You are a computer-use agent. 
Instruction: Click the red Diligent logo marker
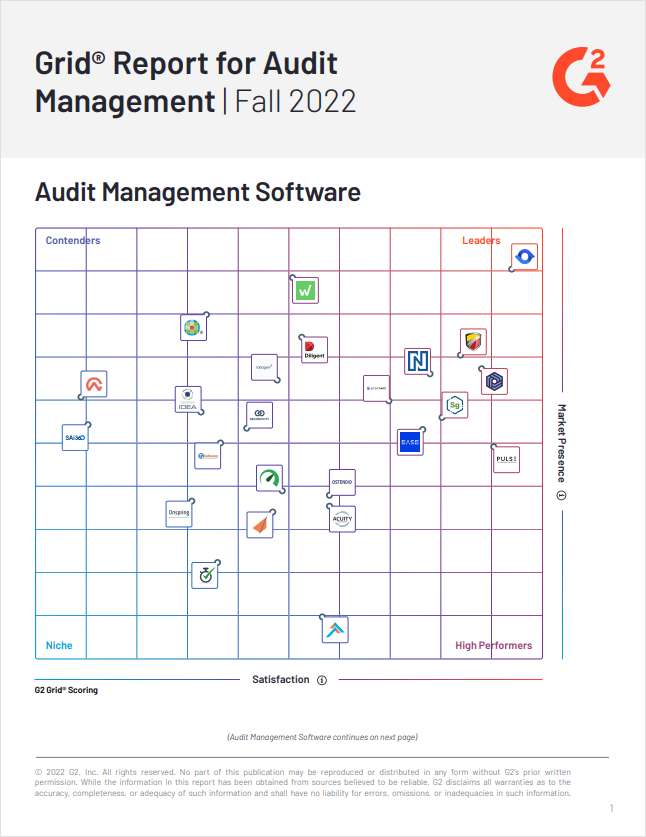(x=314, y=350)
